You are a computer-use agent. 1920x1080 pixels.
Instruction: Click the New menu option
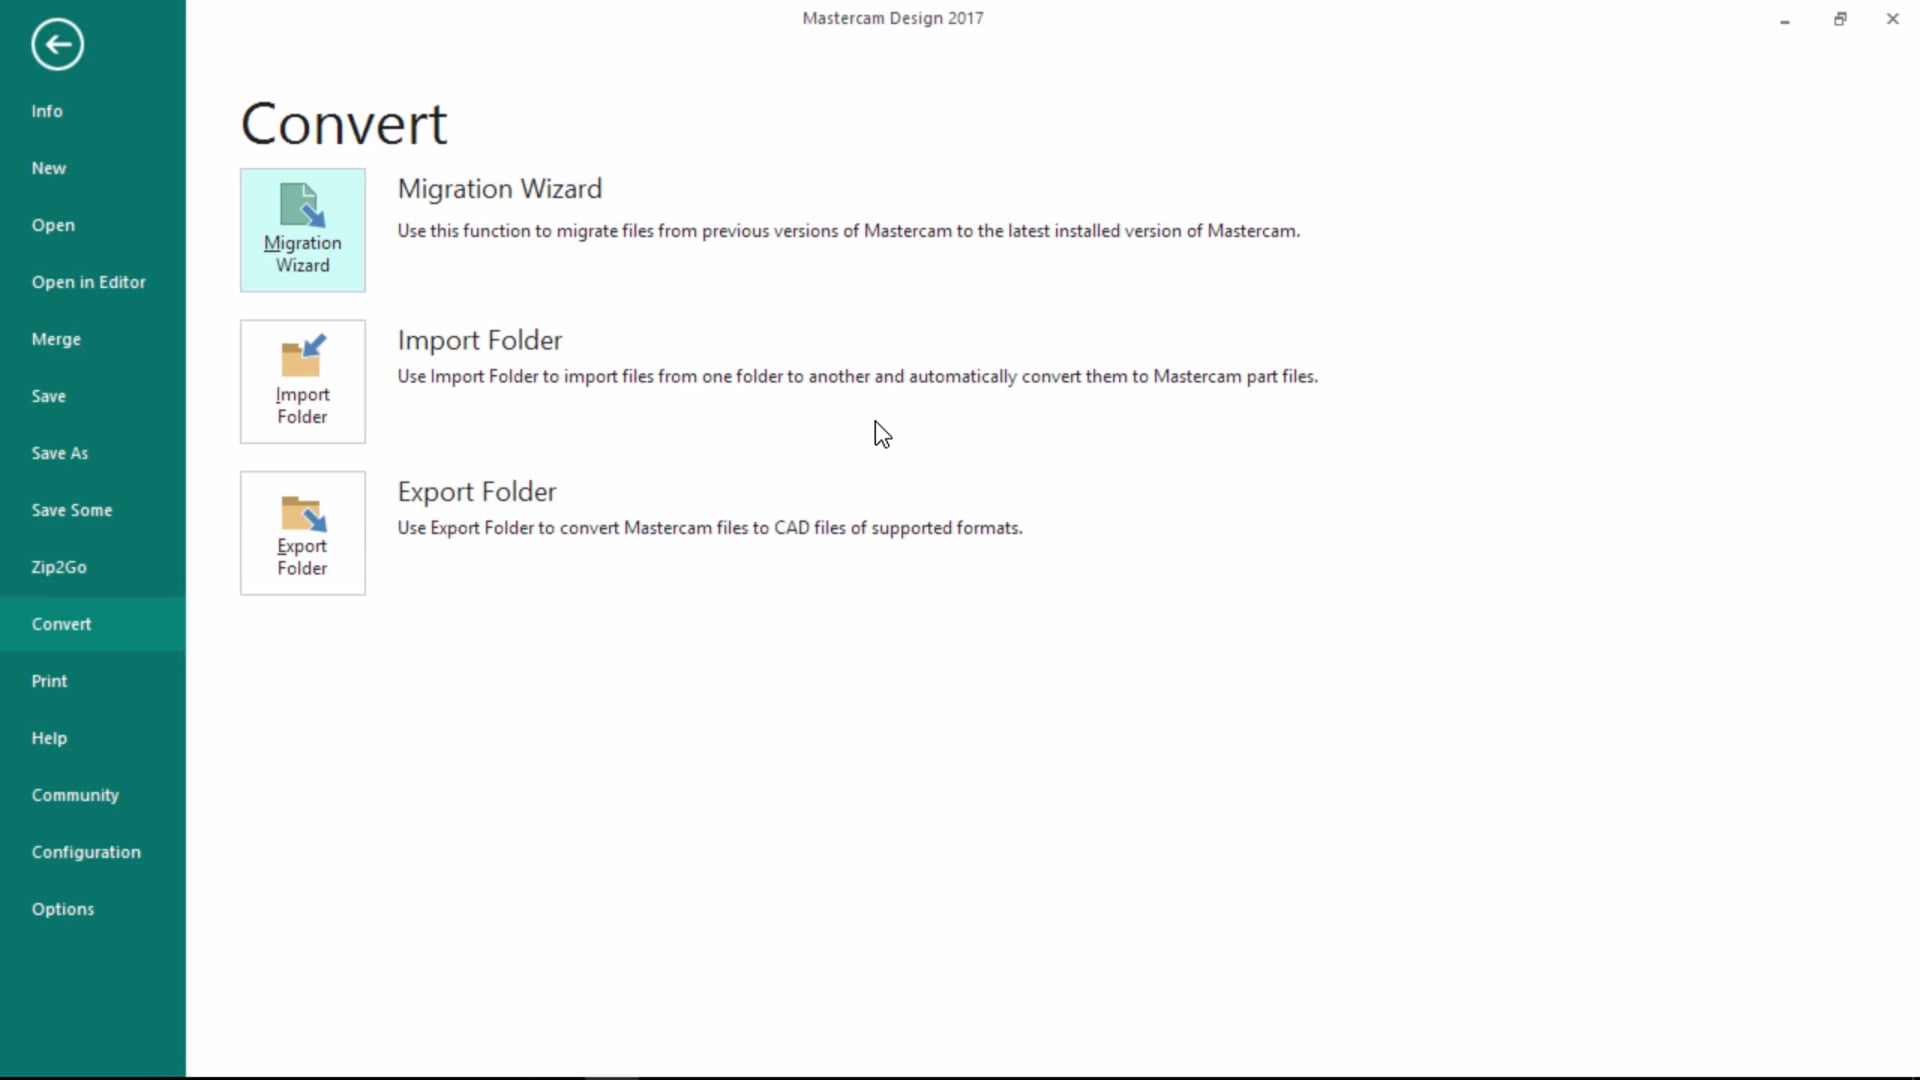pos(49,167)
